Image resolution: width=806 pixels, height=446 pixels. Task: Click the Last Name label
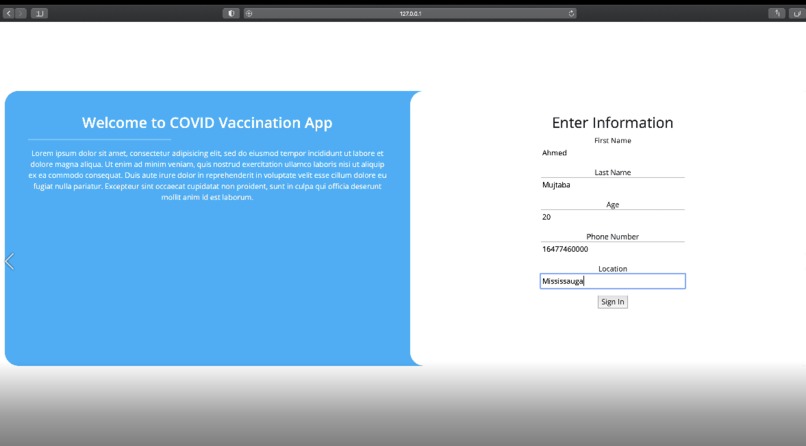612,172
